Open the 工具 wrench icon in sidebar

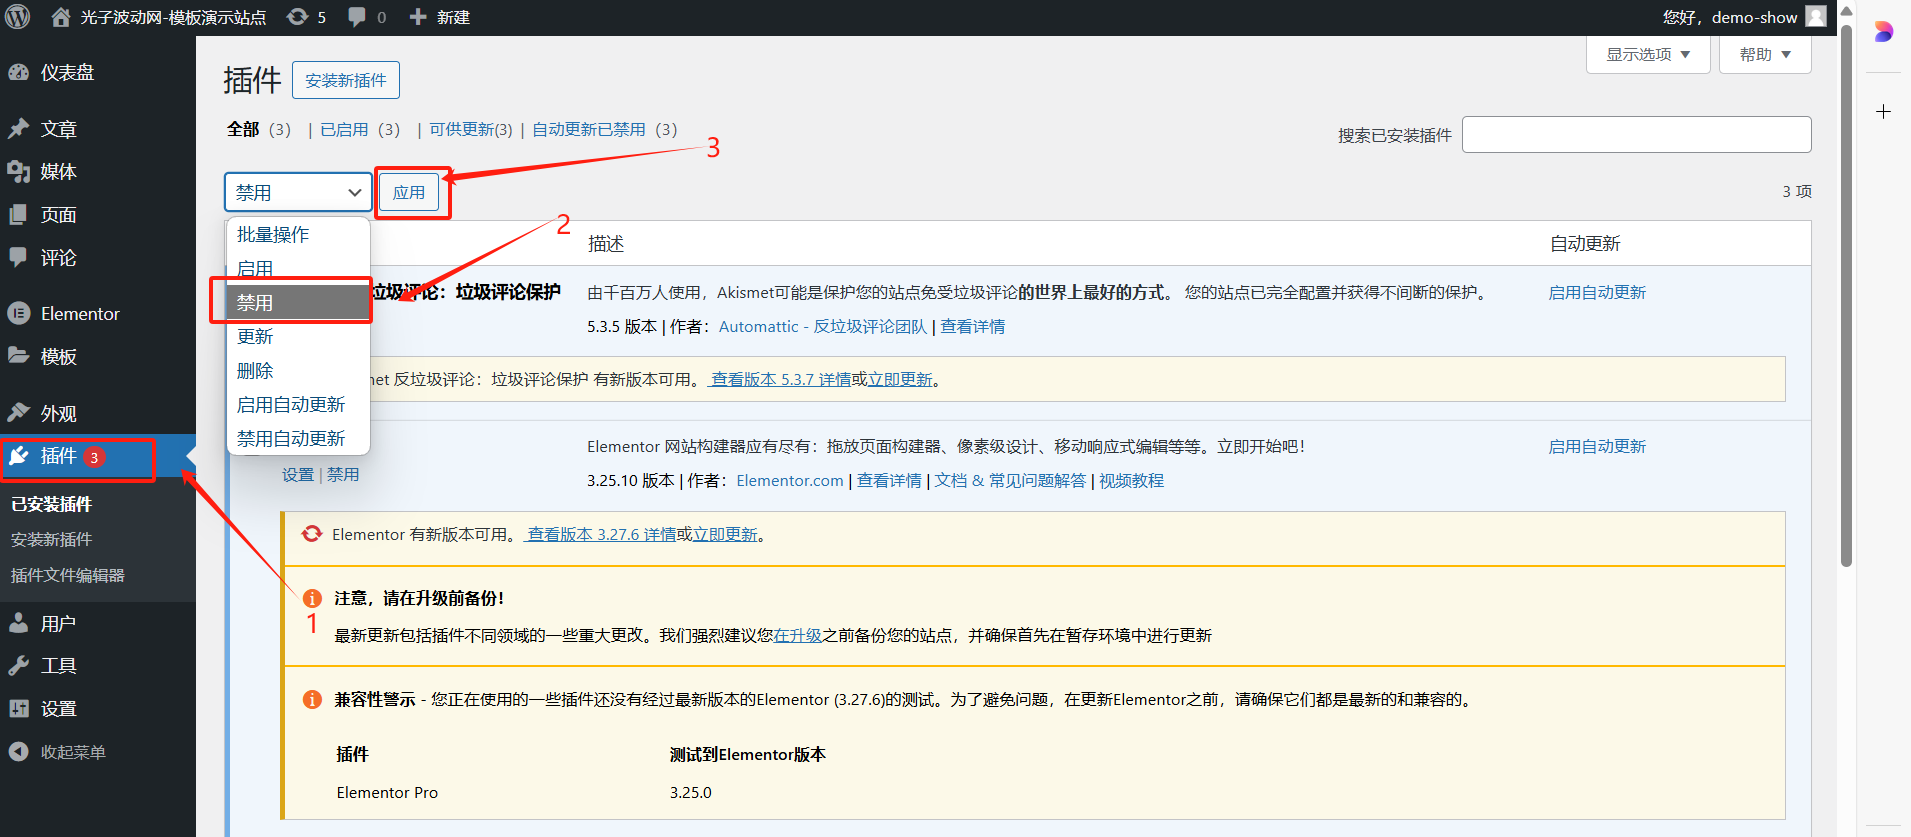[19, 666]
